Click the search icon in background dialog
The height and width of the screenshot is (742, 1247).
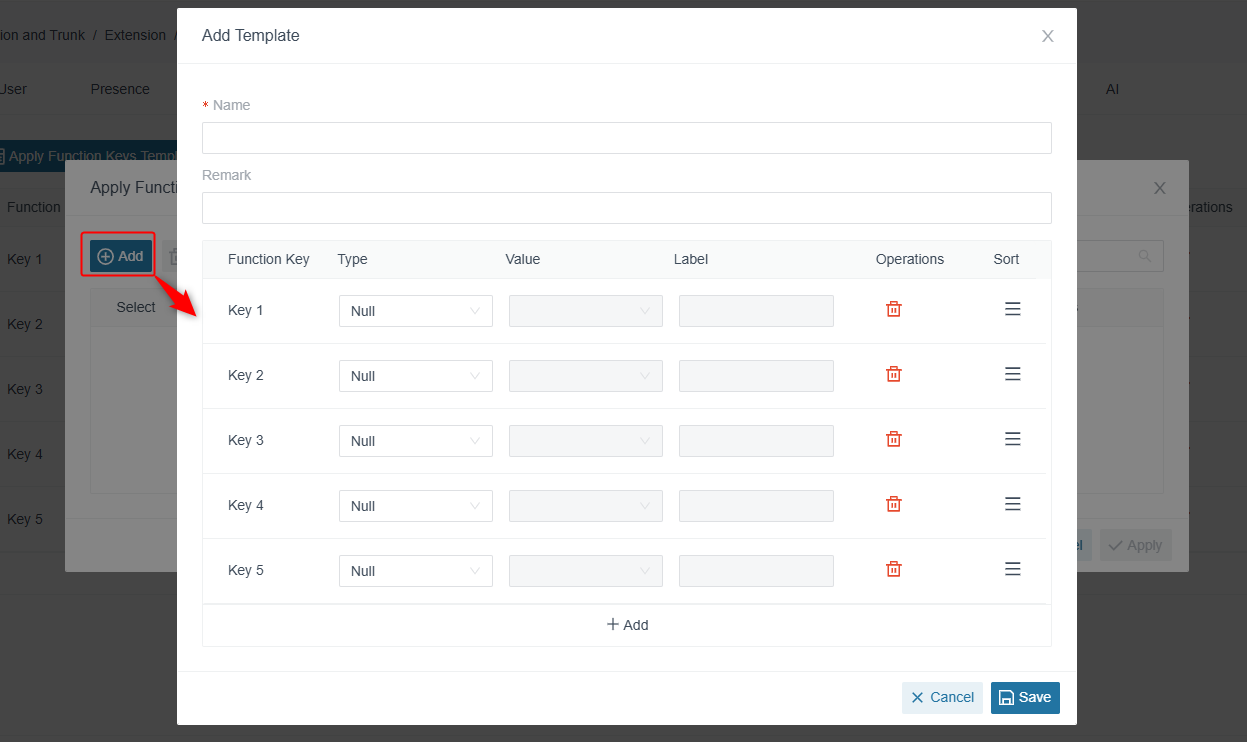tap(1145, 256)
